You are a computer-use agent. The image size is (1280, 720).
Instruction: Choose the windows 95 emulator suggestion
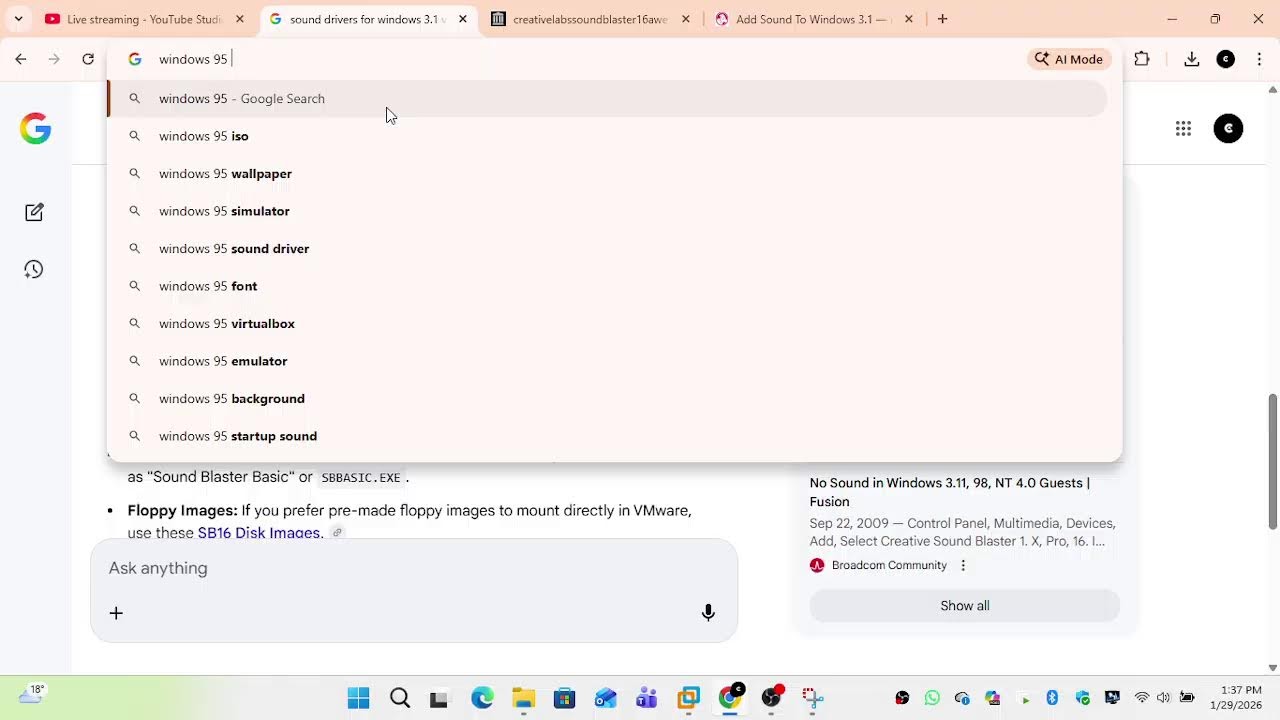[607, 361]
